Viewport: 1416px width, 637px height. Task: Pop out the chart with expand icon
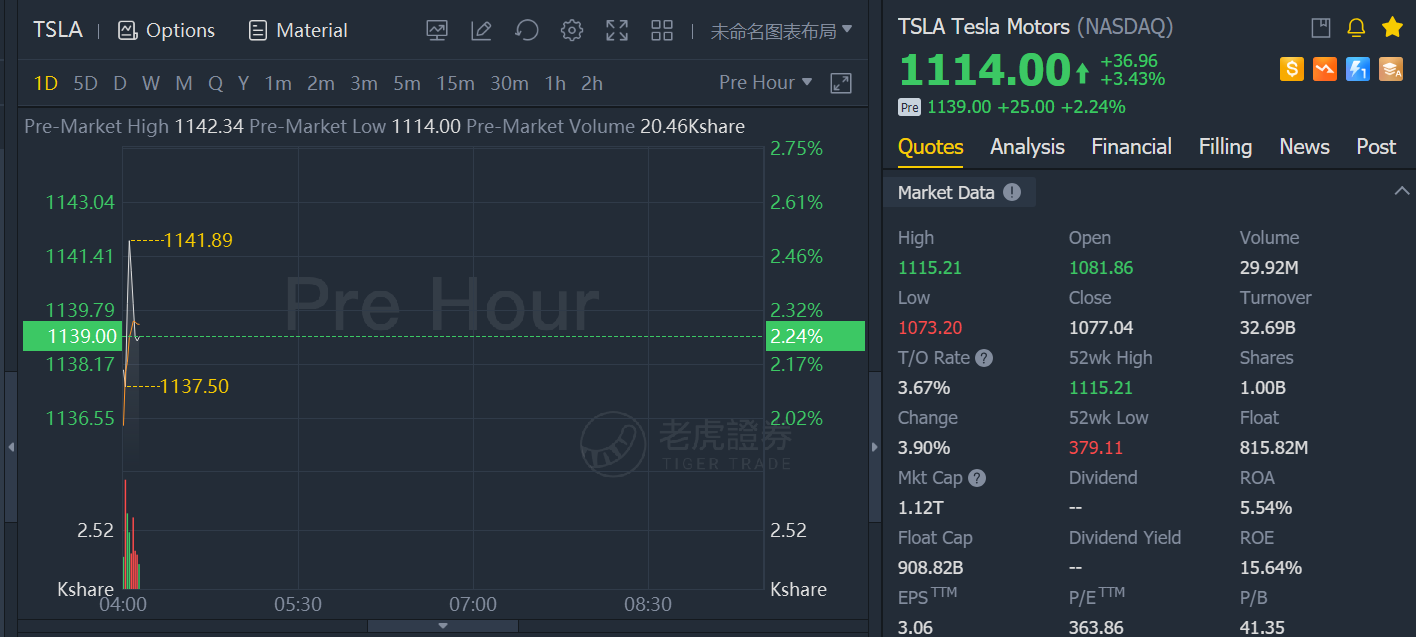[x=841, y=83]
